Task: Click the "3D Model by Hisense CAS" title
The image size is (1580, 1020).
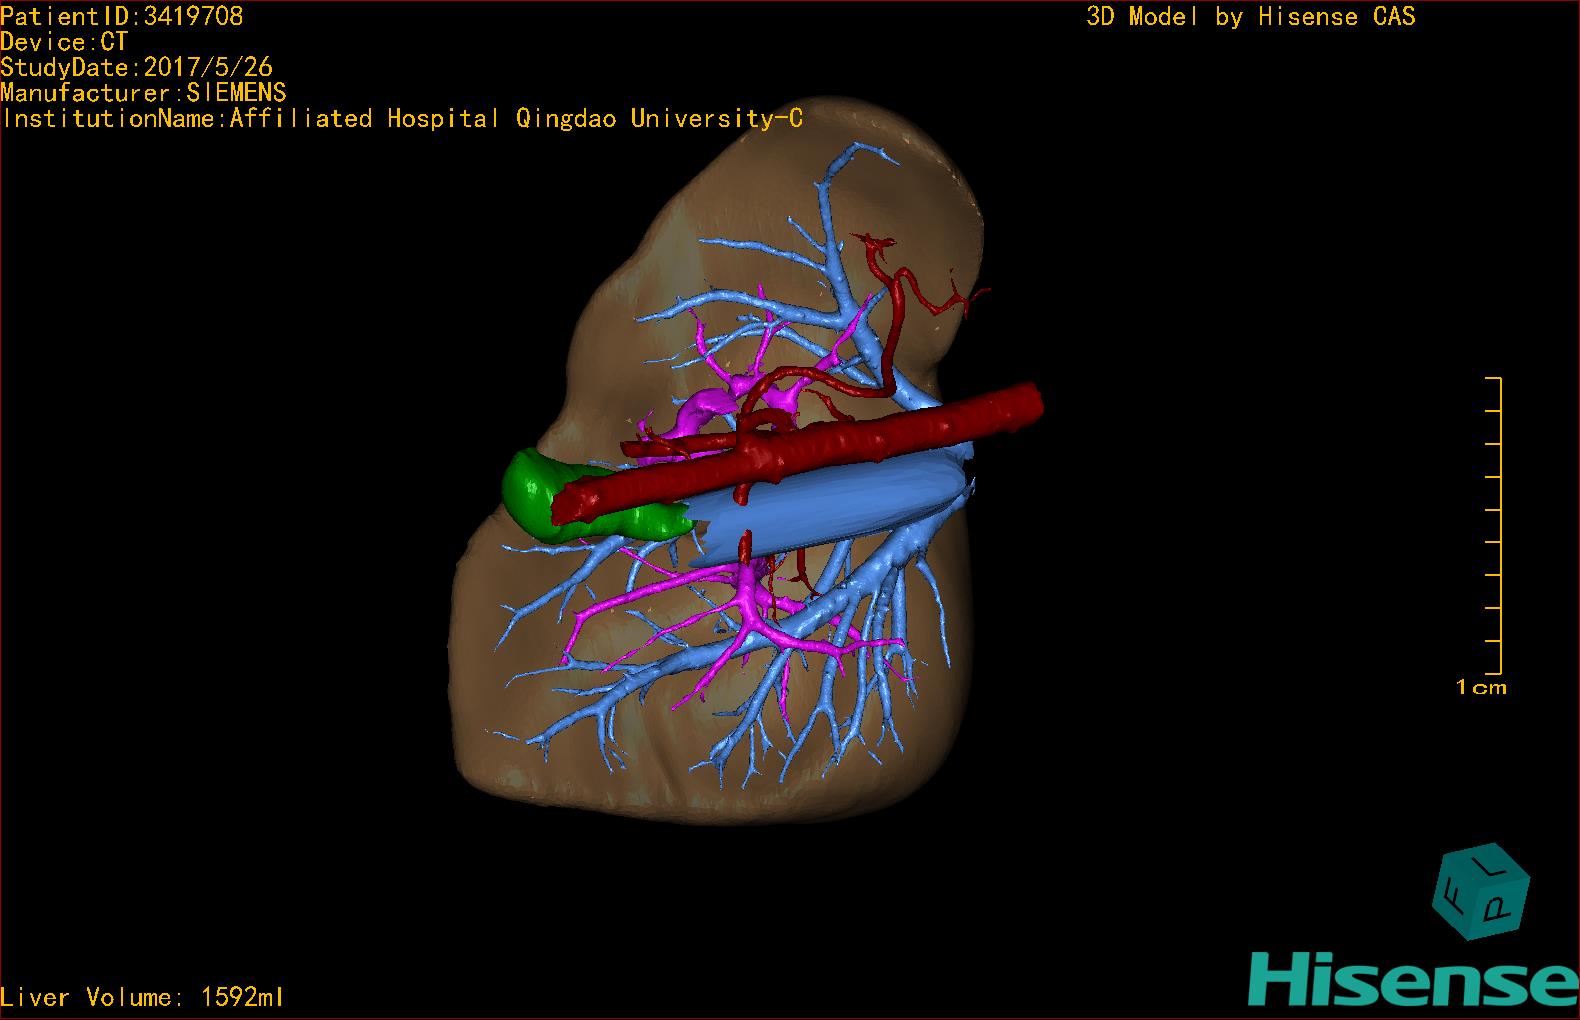Action: click(x=1251, y=17)
